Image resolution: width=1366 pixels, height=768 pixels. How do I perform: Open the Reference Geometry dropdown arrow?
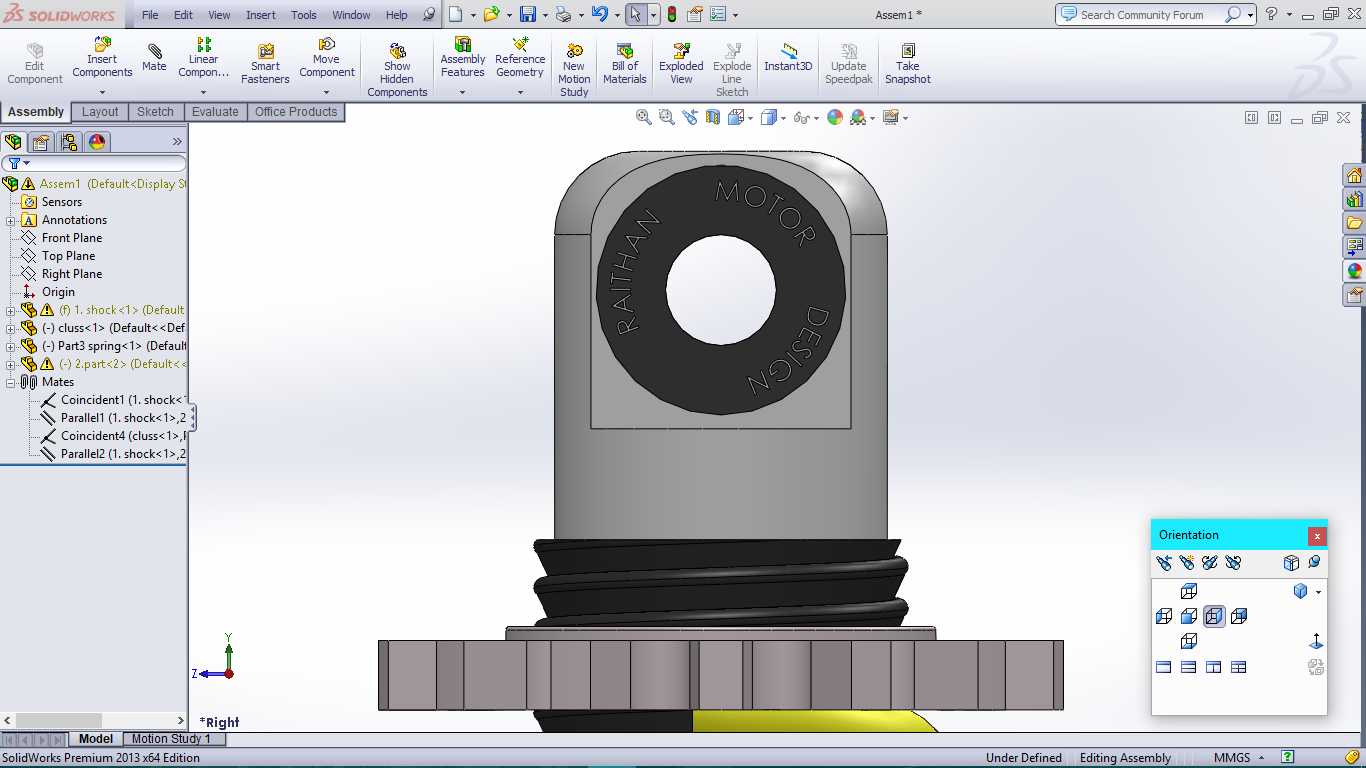tap(520, 93)
